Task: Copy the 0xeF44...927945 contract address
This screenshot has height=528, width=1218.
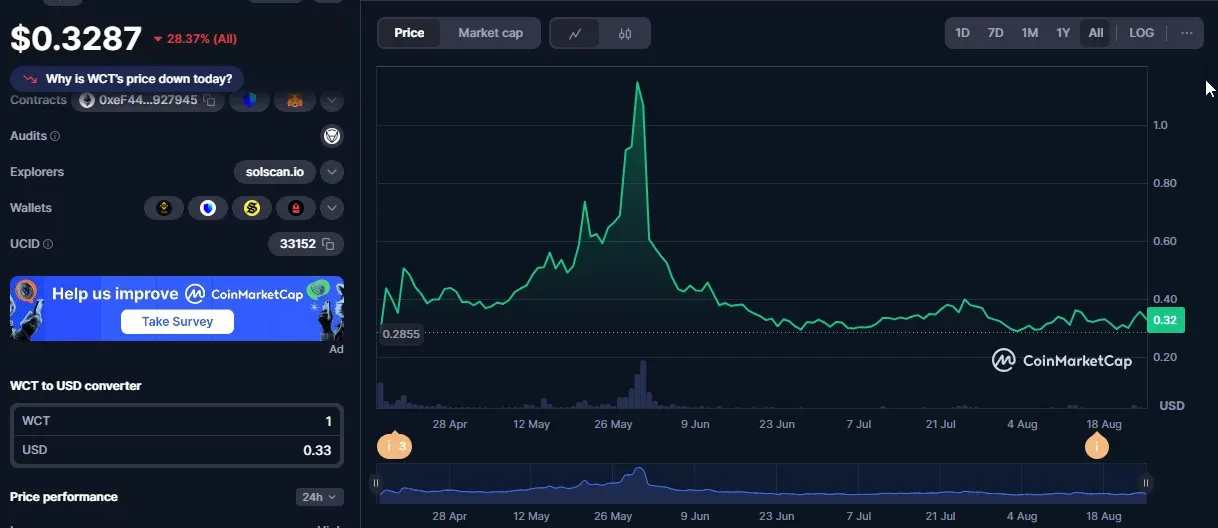Action: tap(210, 101)
